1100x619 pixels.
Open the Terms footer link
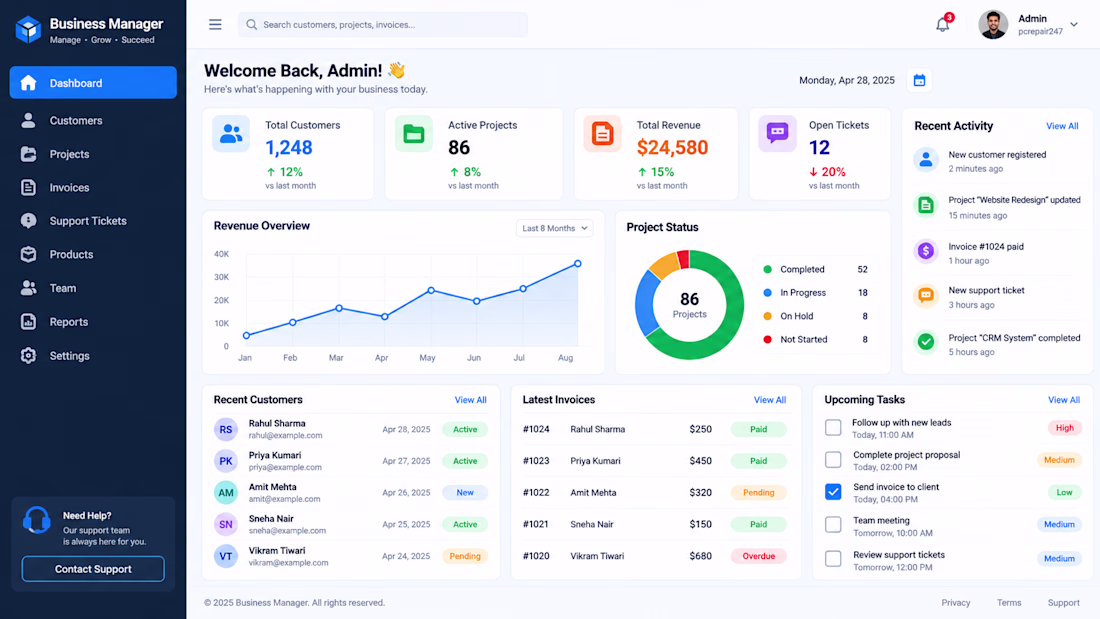pos(1009,603)
